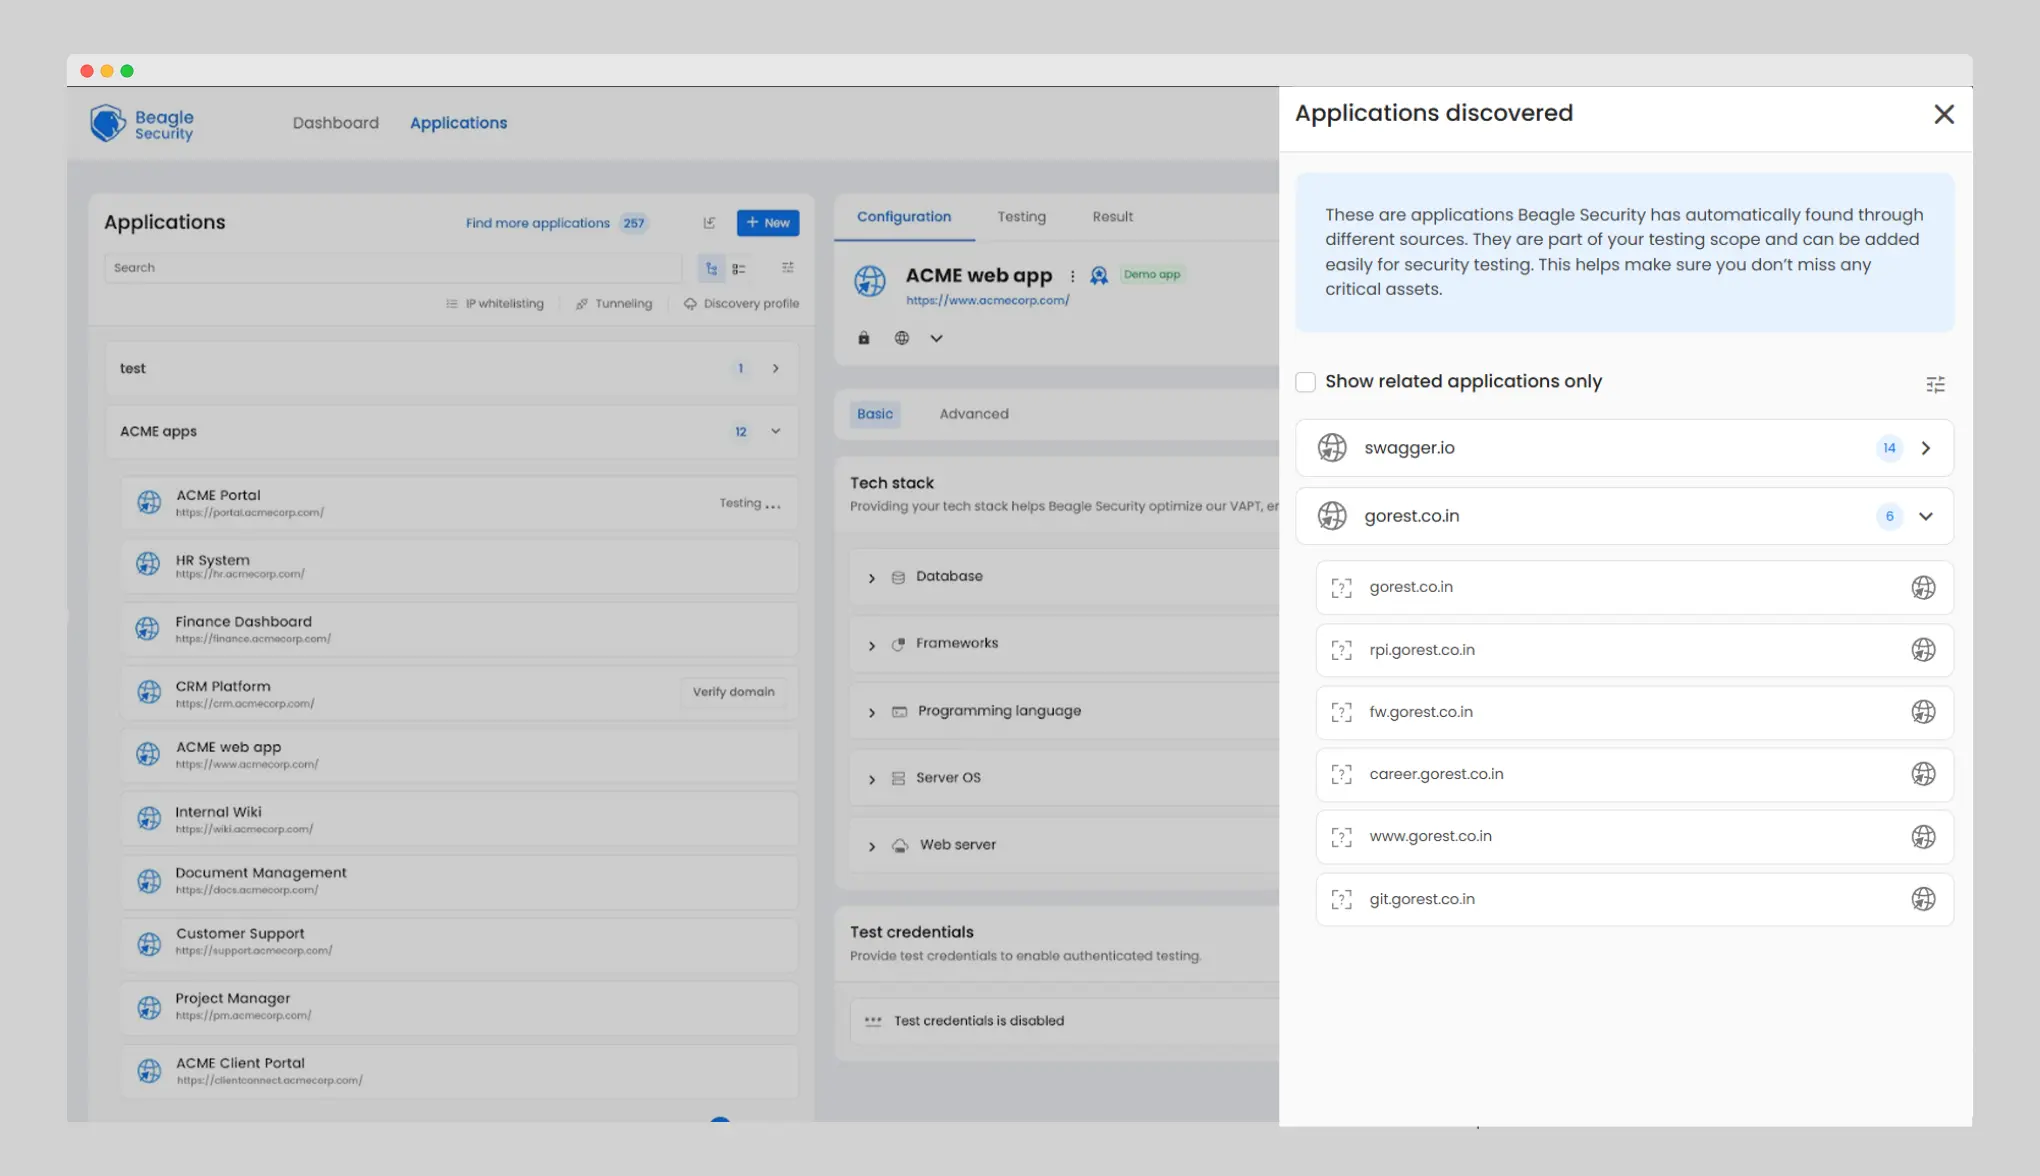Collapse the ACME apps group

[x=775, y=432]
